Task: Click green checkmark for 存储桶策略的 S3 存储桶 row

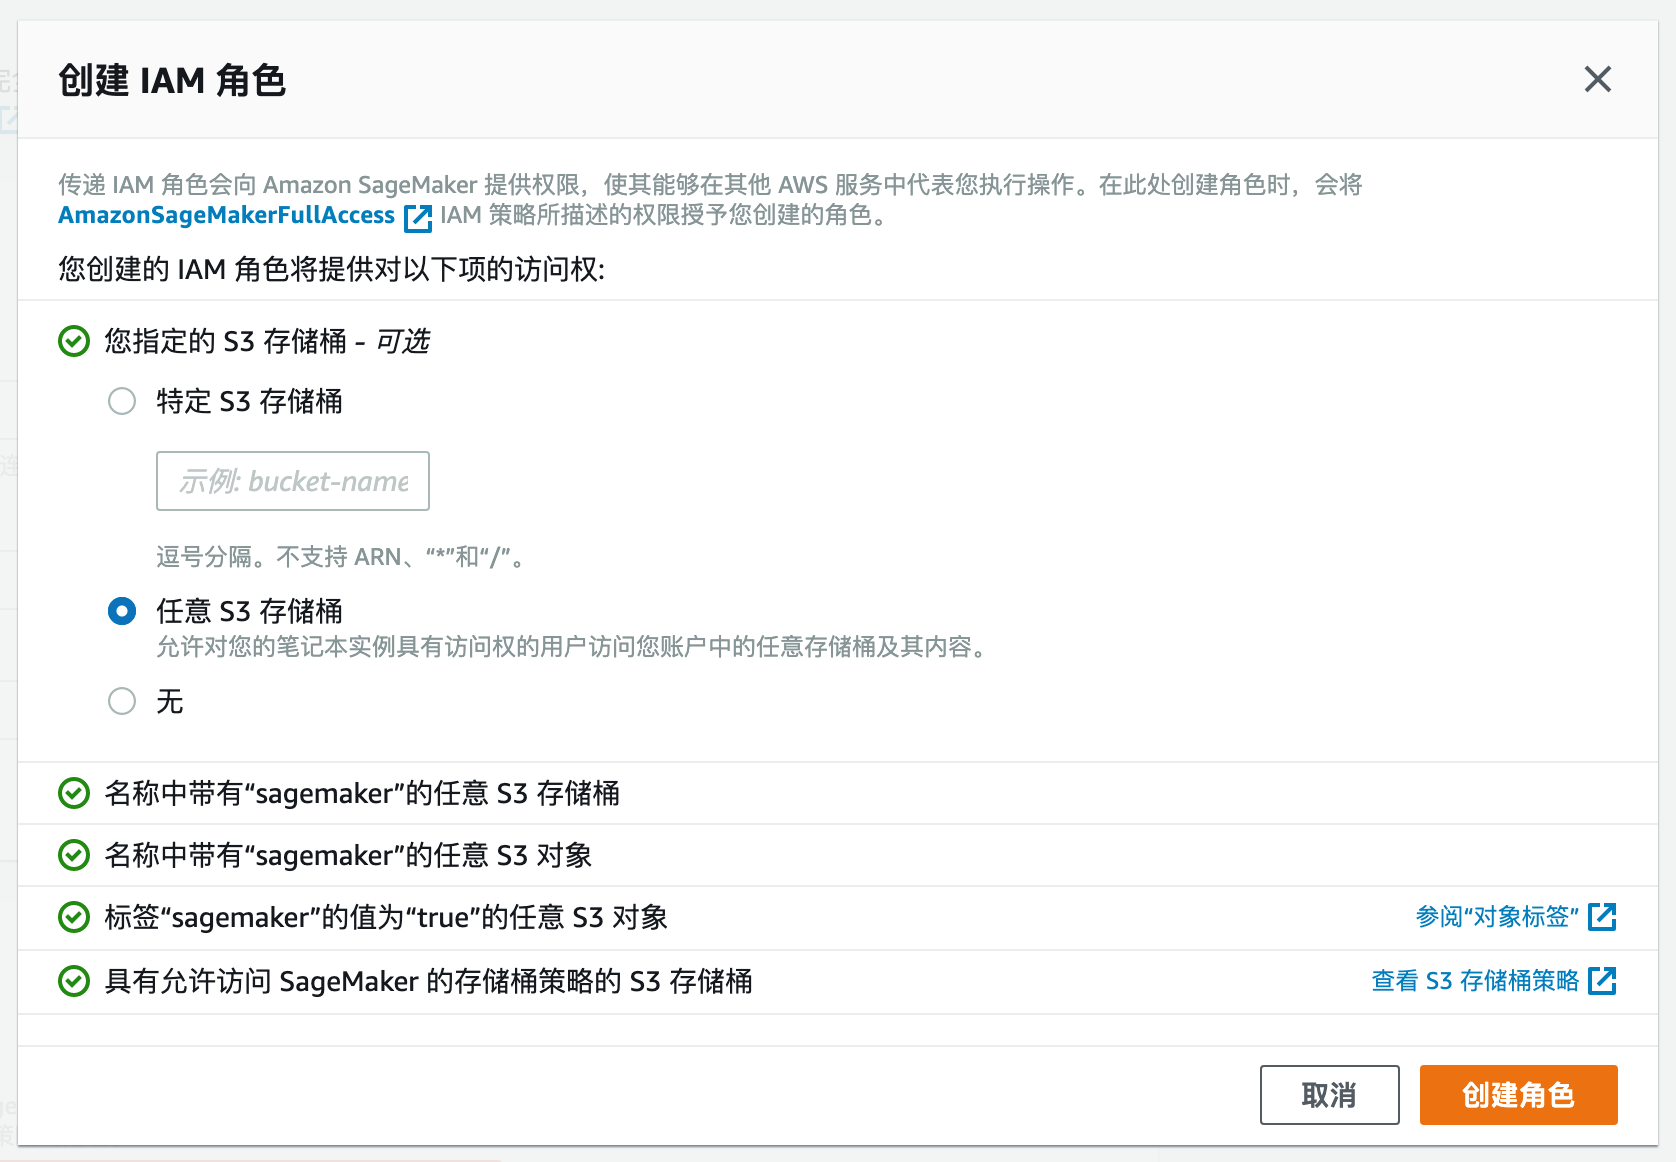Action: pos(74,981)
